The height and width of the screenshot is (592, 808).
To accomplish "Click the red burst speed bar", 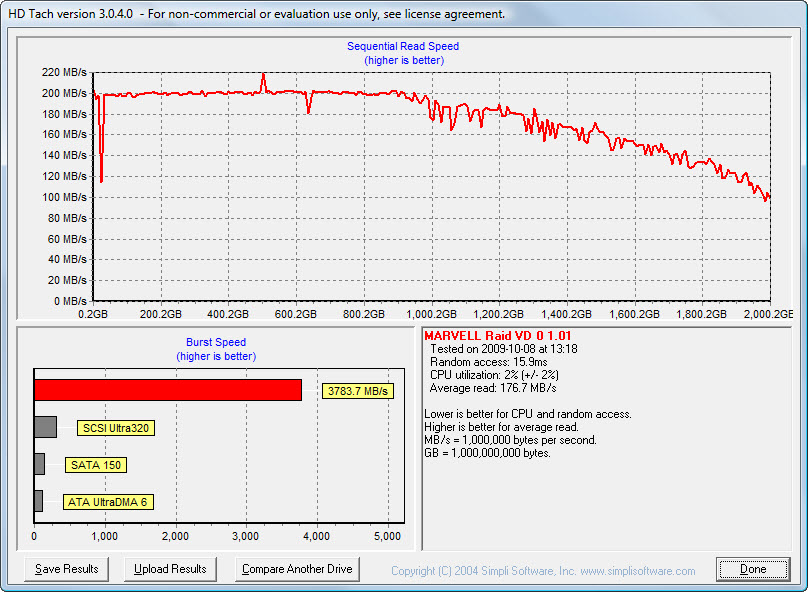I will point(167,390).
